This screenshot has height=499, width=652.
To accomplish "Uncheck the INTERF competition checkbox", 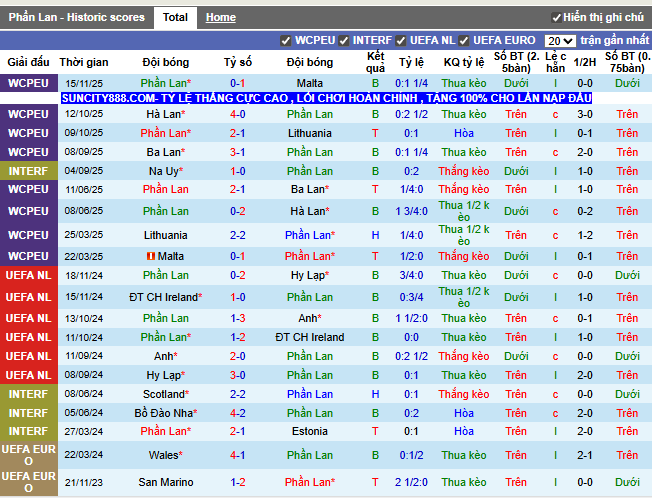I will 345,41.
